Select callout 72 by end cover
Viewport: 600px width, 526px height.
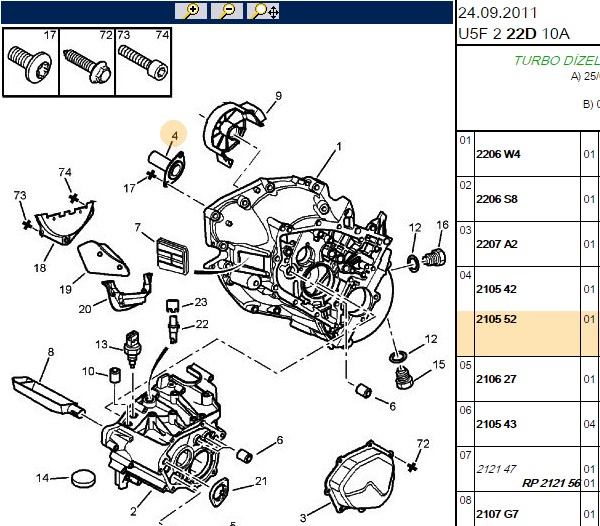click(x=423, y=443)
